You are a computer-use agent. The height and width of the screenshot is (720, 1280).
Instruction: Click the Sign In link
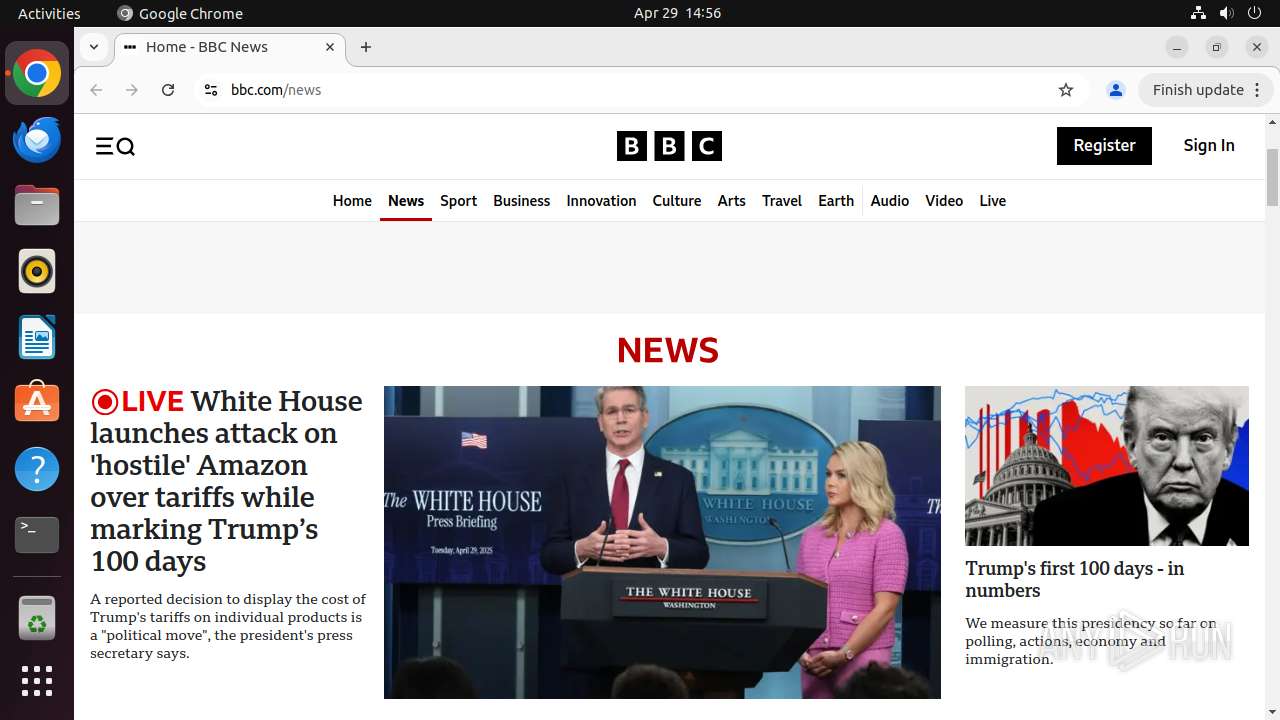click(1209, 146)
